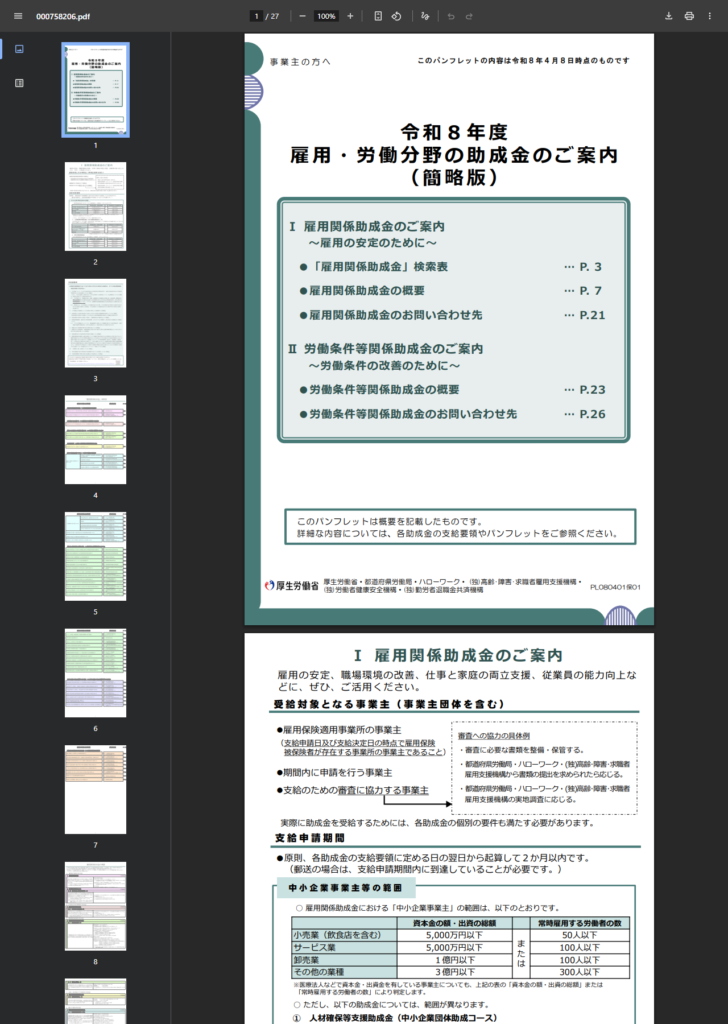Download the PDF file

pyautogui.click(x=669, y=16)
